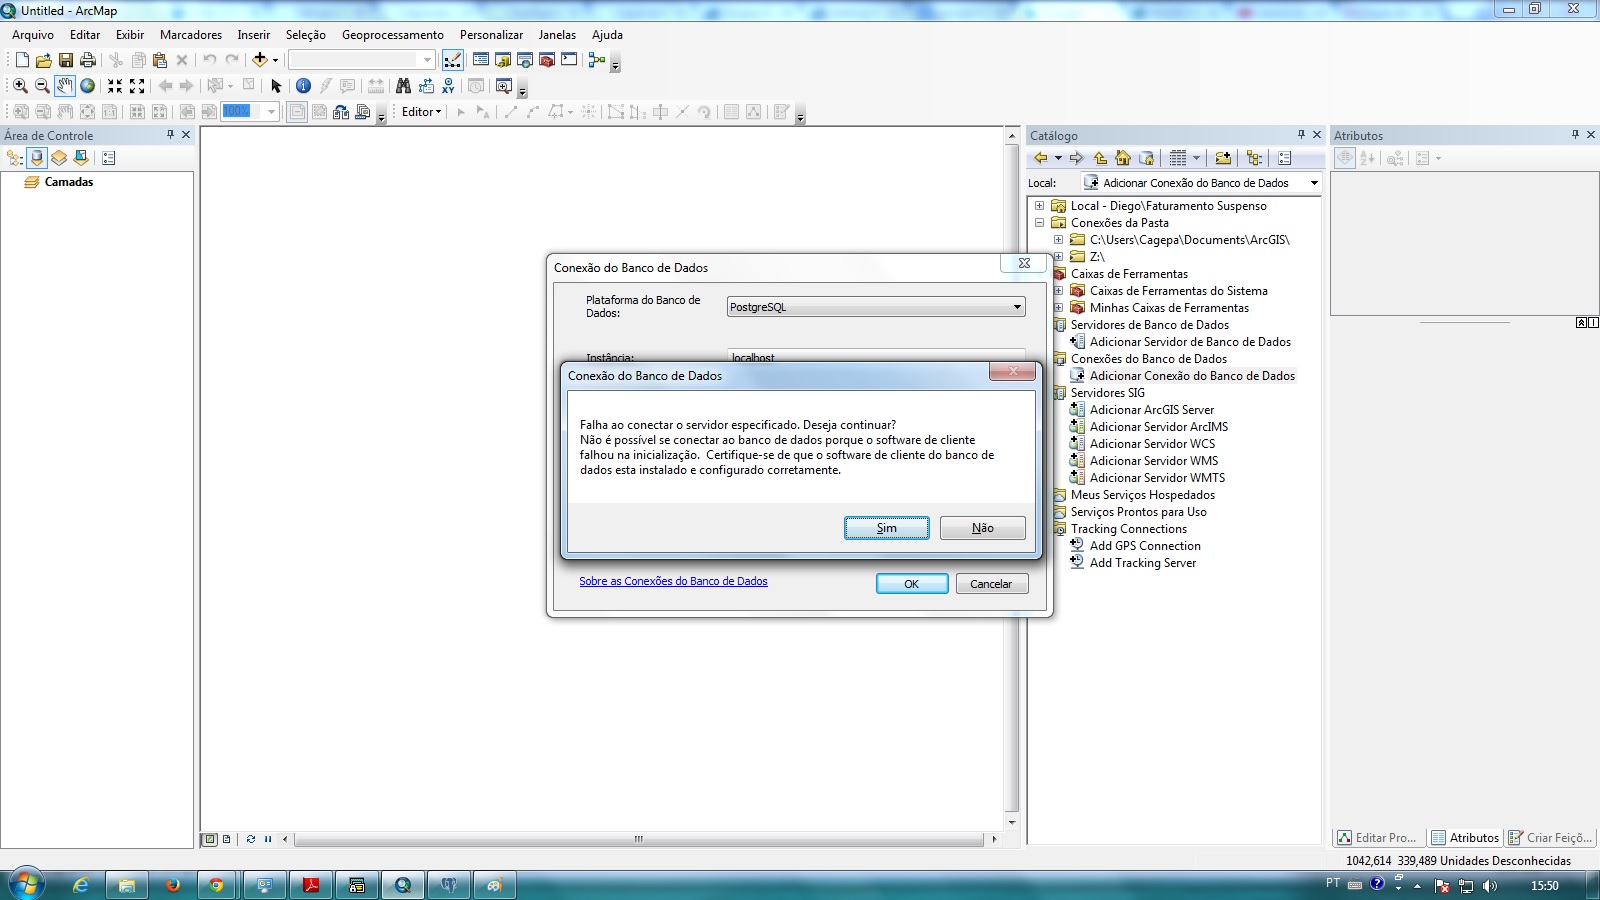Click the Create Viewer Window icon

point(504,86)
